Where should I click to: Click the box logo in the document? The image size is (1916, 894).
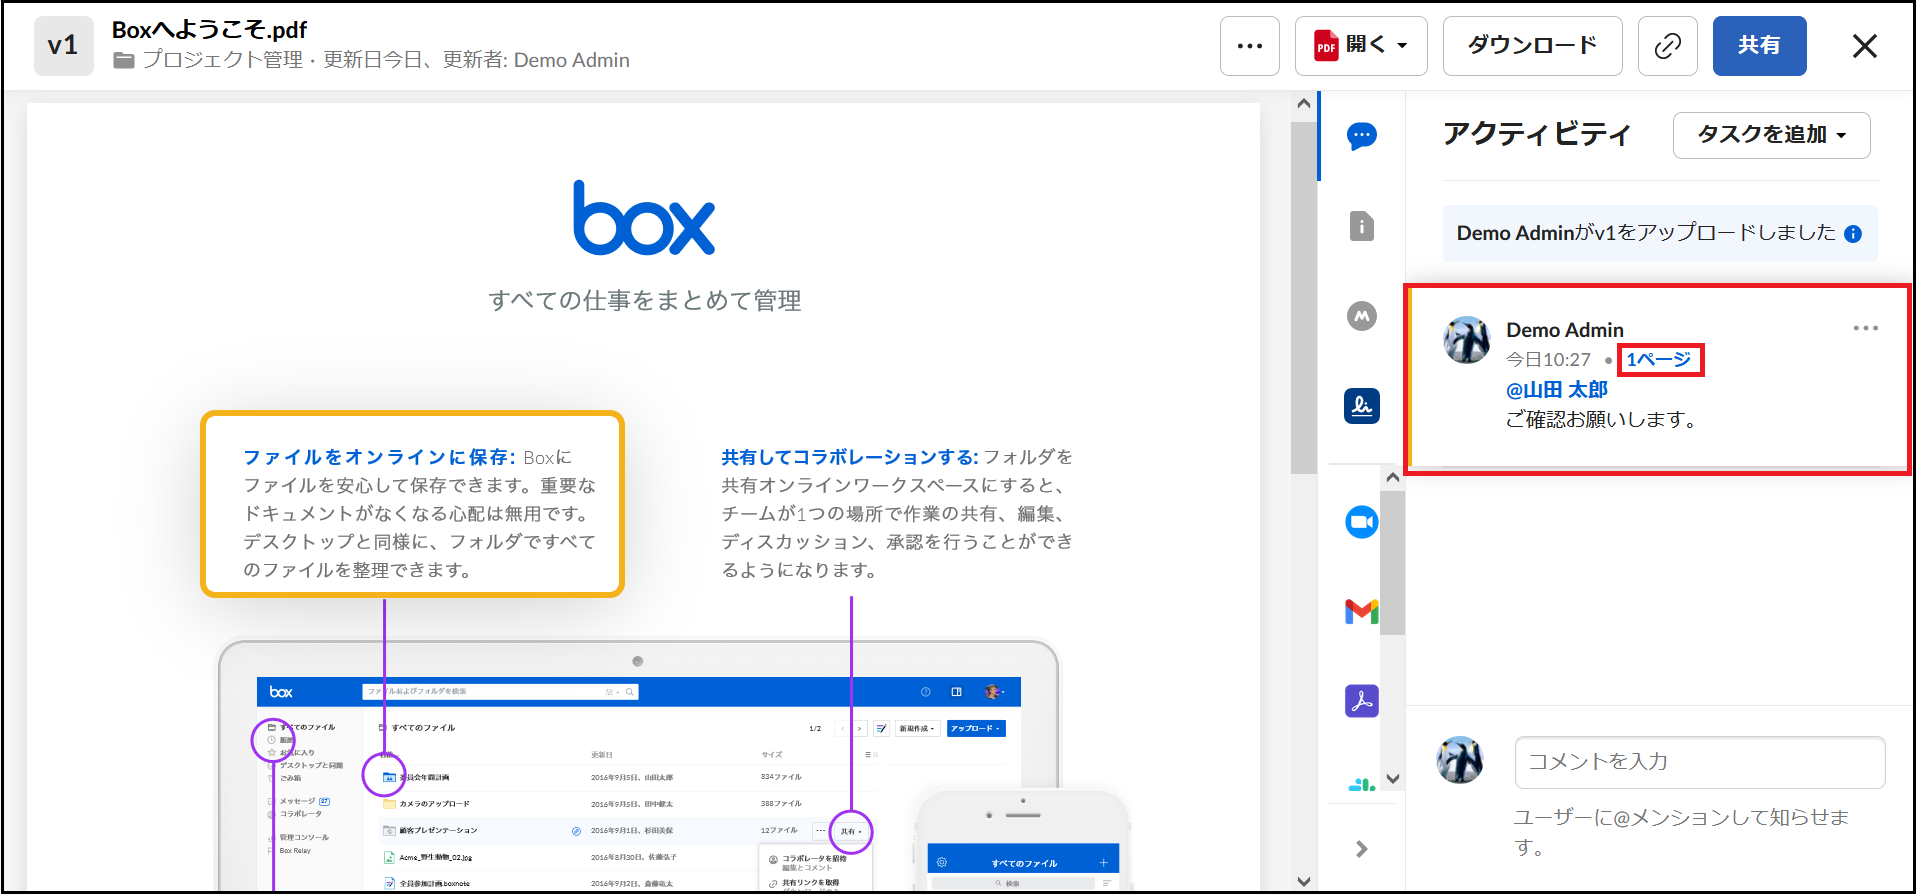coord(644,218)
